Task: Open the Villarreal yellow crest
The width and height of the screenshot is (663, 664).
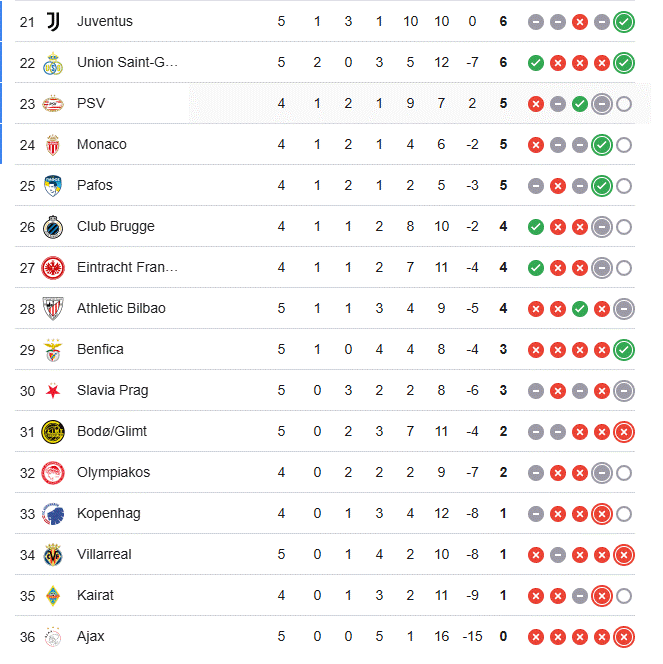Action: pos(52,554)
